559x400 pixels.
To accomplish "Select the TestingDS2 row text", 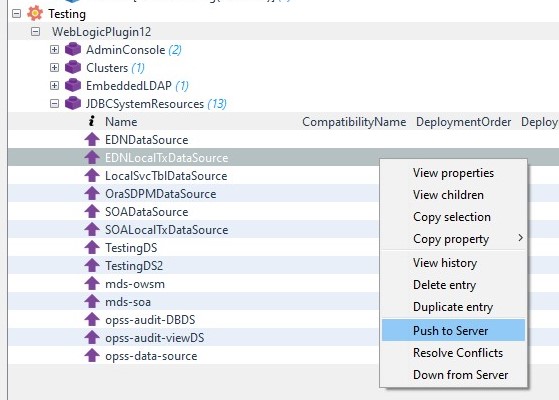I will pos(134,266).
